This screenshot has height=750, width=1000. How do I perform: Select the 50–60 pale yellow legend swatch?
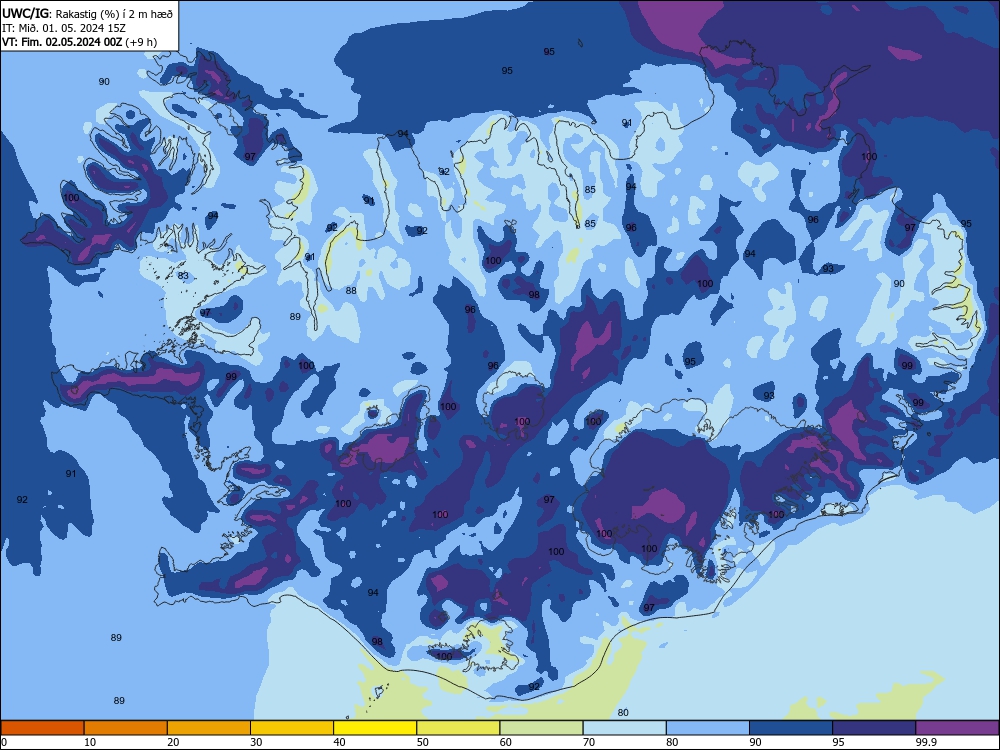458,728
